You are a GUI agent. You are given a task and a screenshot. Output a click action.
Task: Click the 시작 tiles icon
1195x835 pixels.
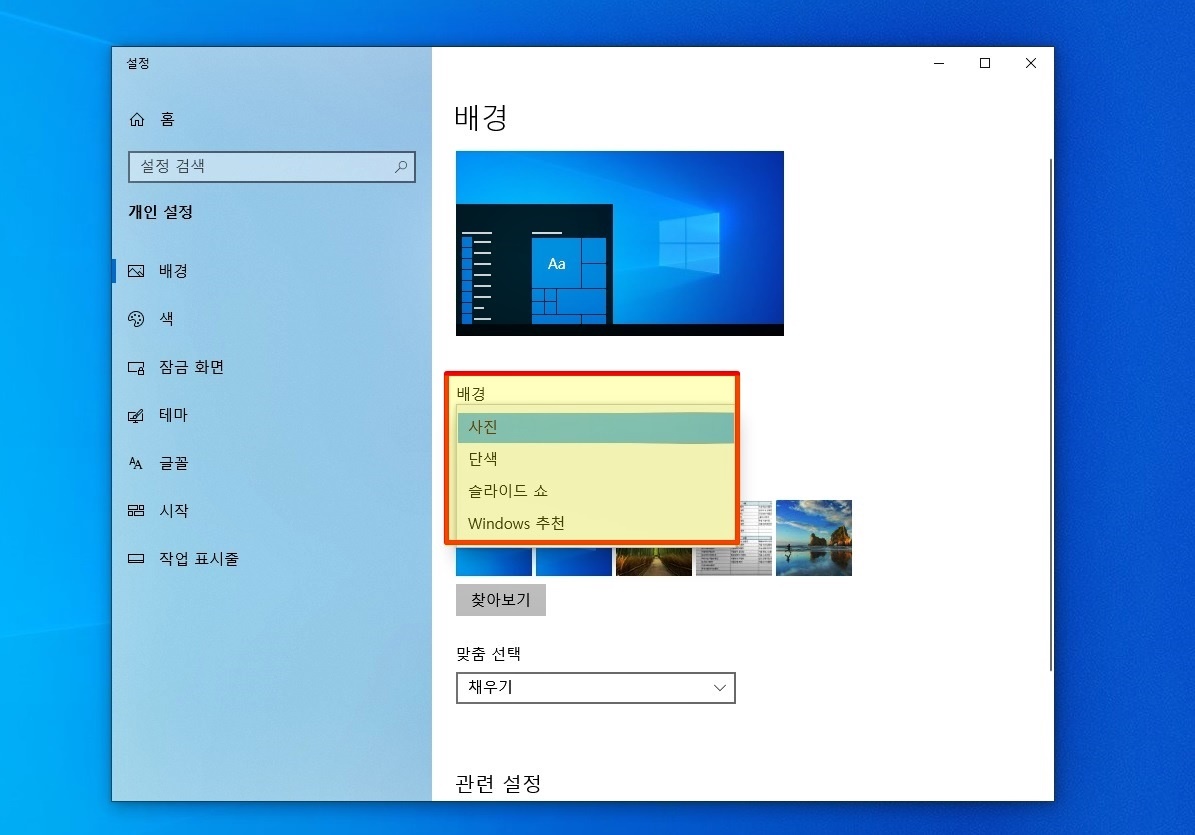136,510
